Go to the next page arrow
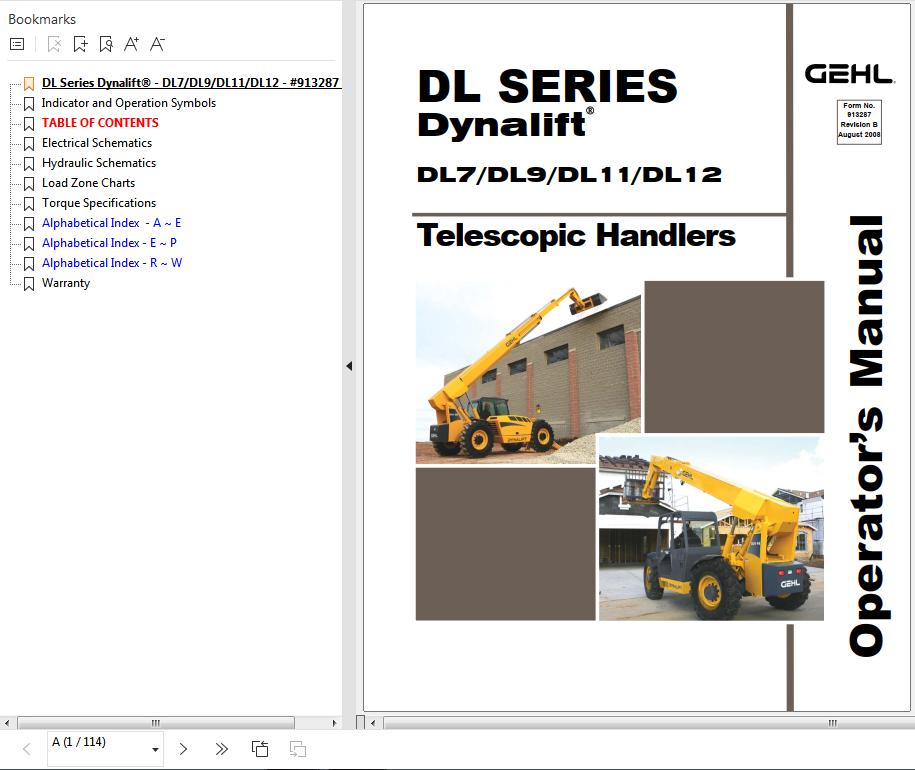 point(183,749)
